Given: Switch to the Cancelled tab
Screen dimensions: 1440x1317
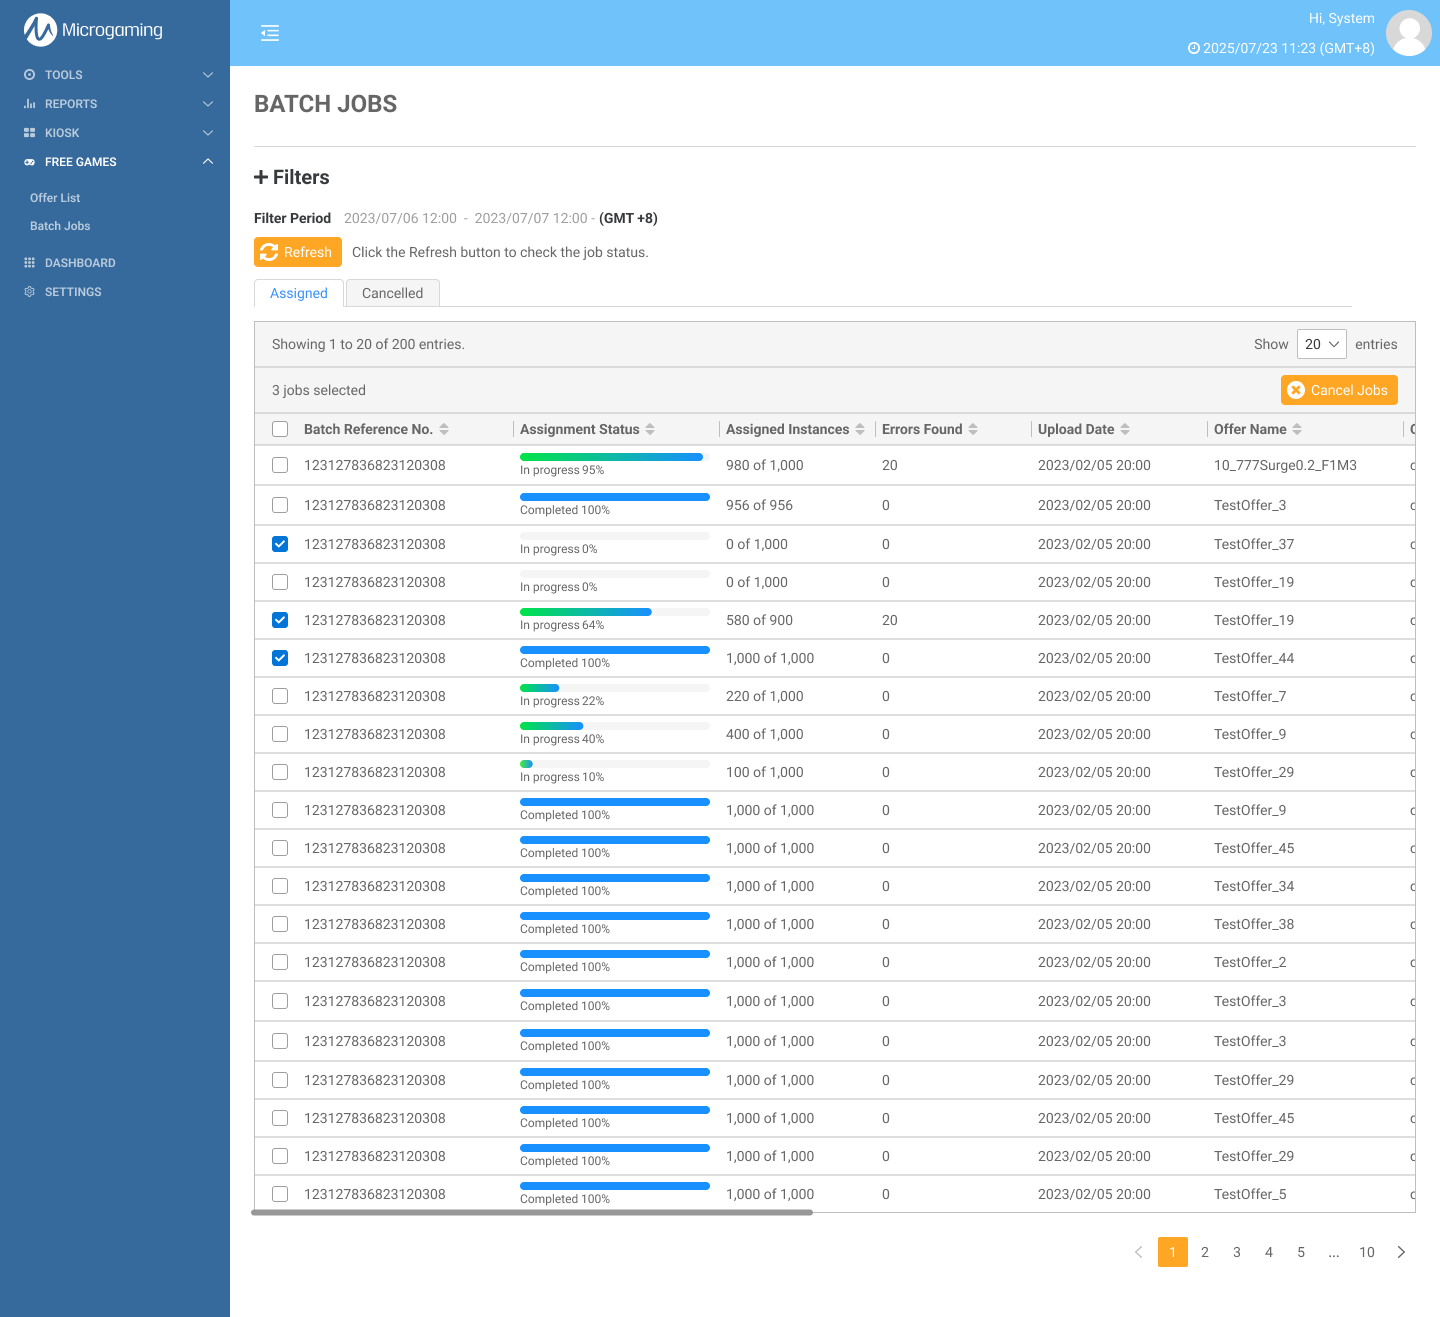Looking at the screenshot, I should click(x=392, y=293).
